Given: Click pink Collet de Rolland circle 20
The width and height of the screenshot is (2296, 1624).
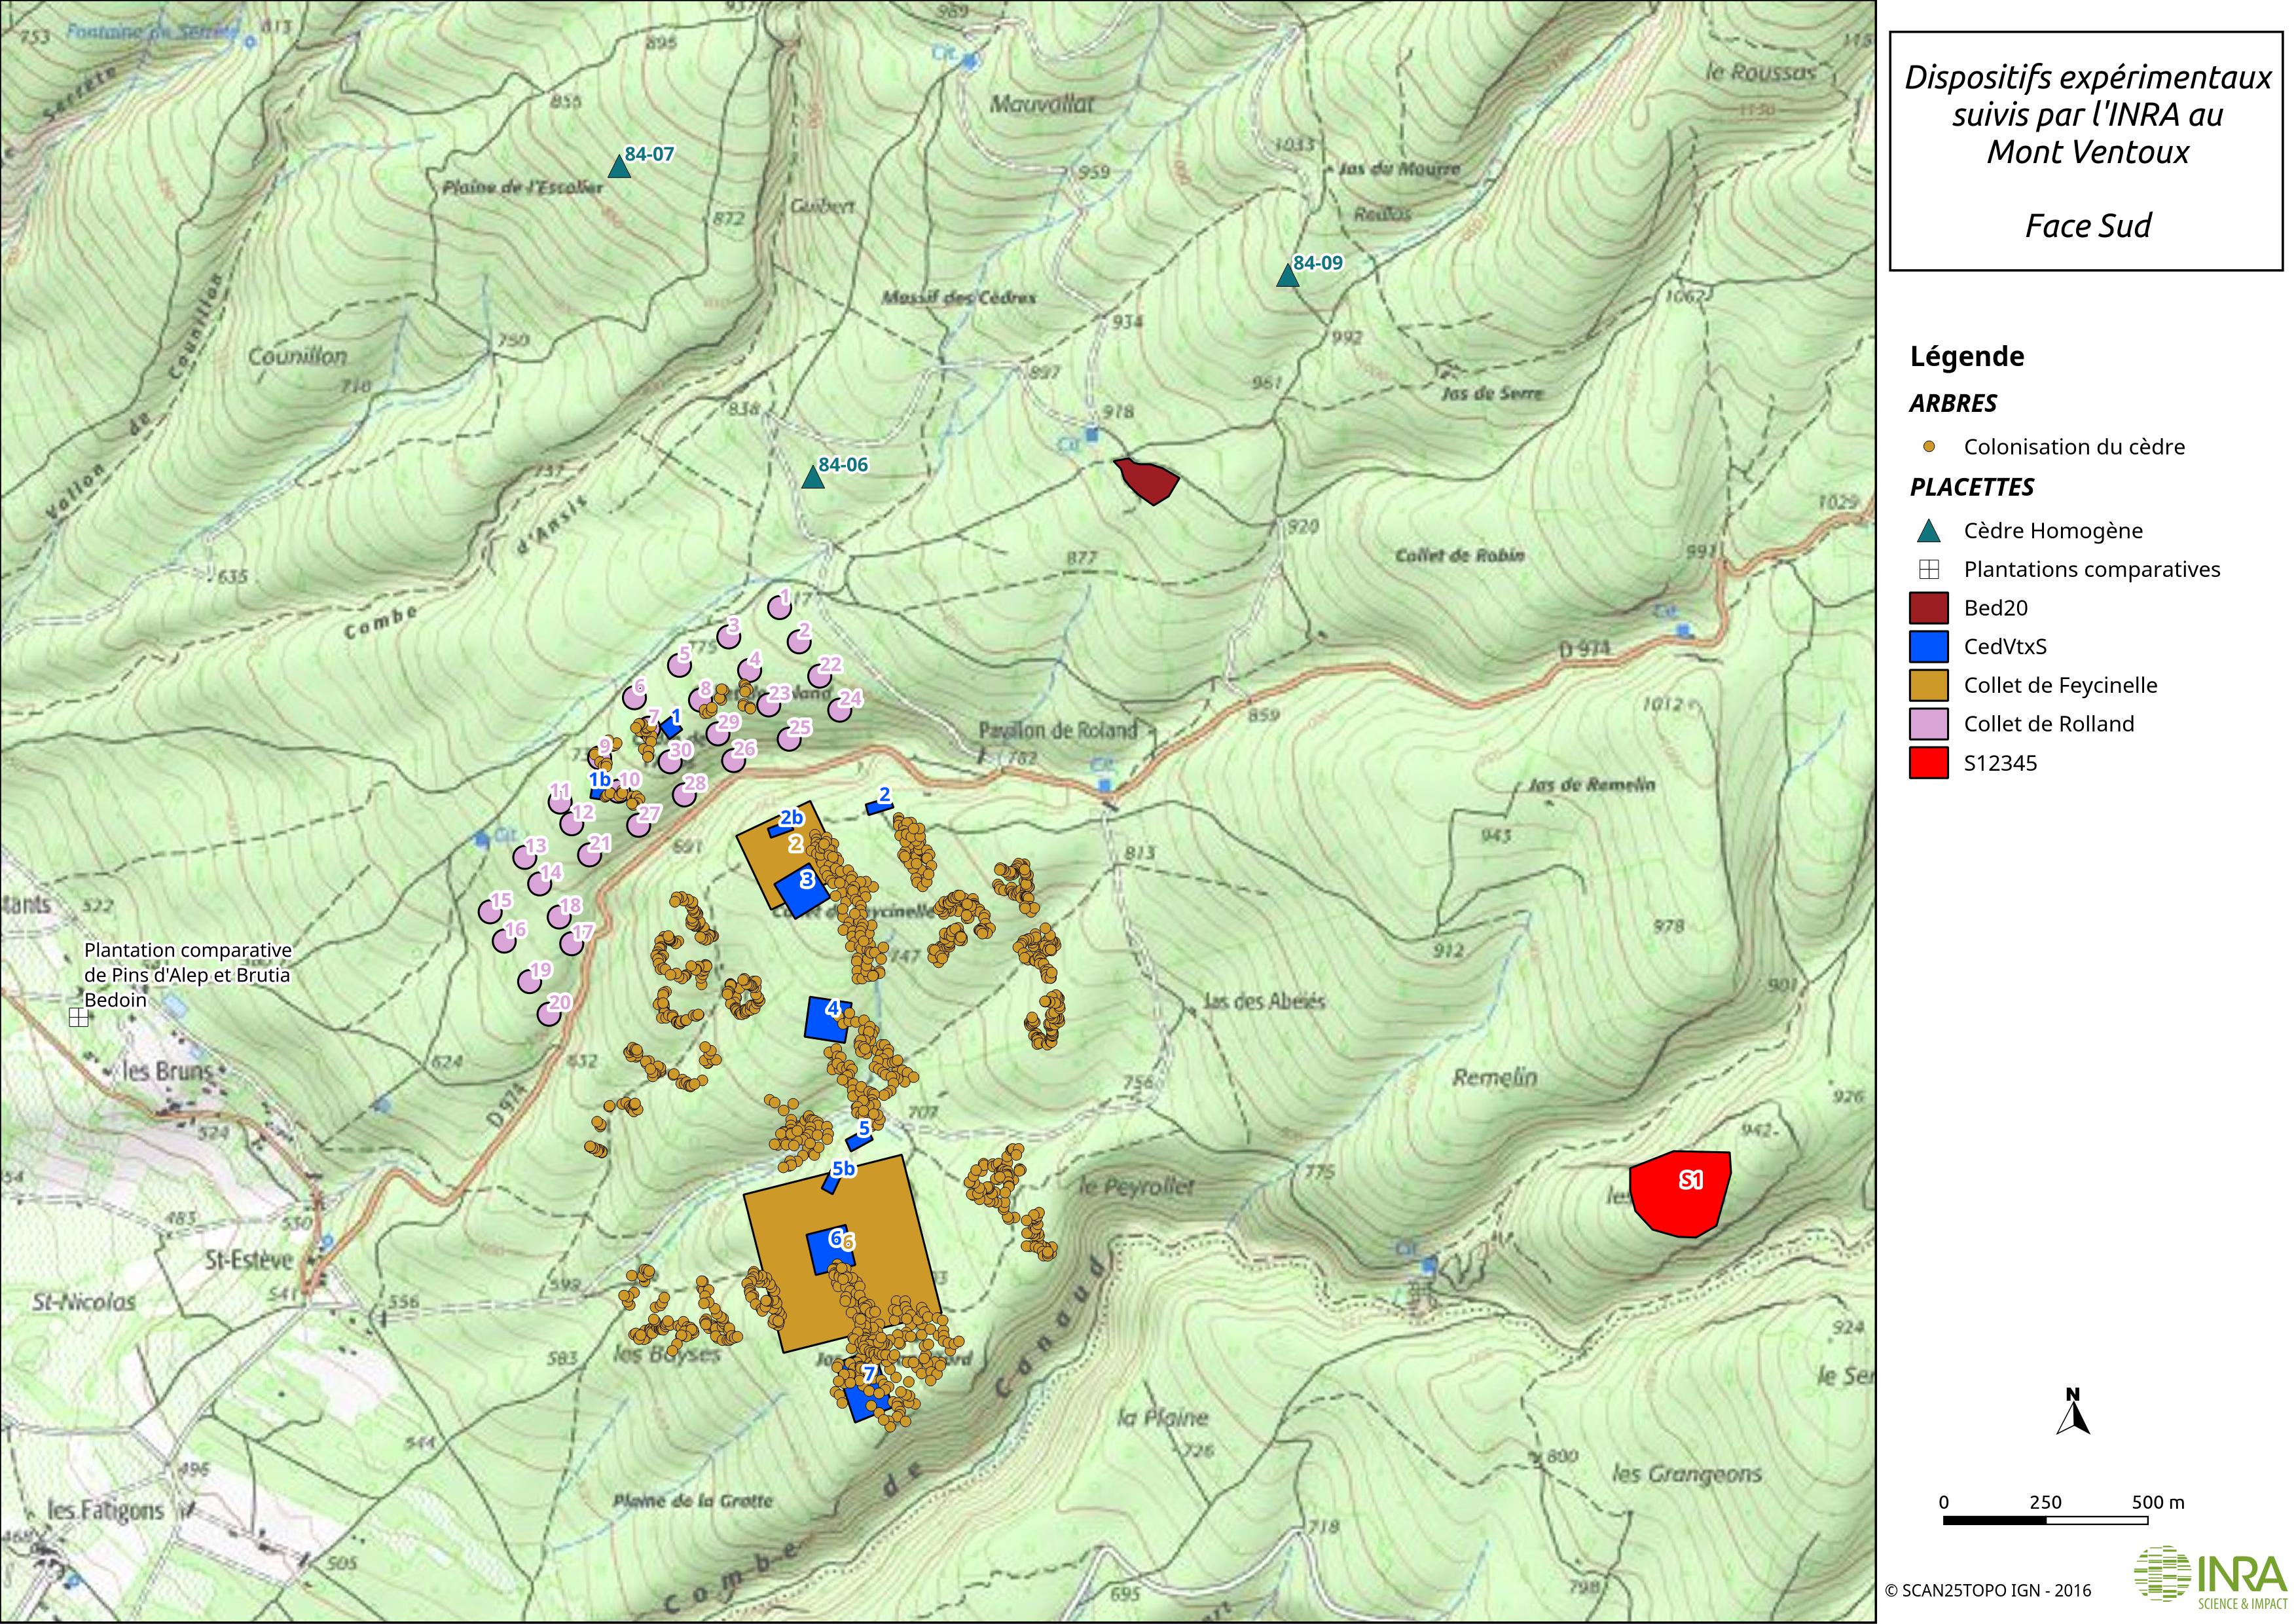Looking at the screenshot, I should (x=548, y=1014).
